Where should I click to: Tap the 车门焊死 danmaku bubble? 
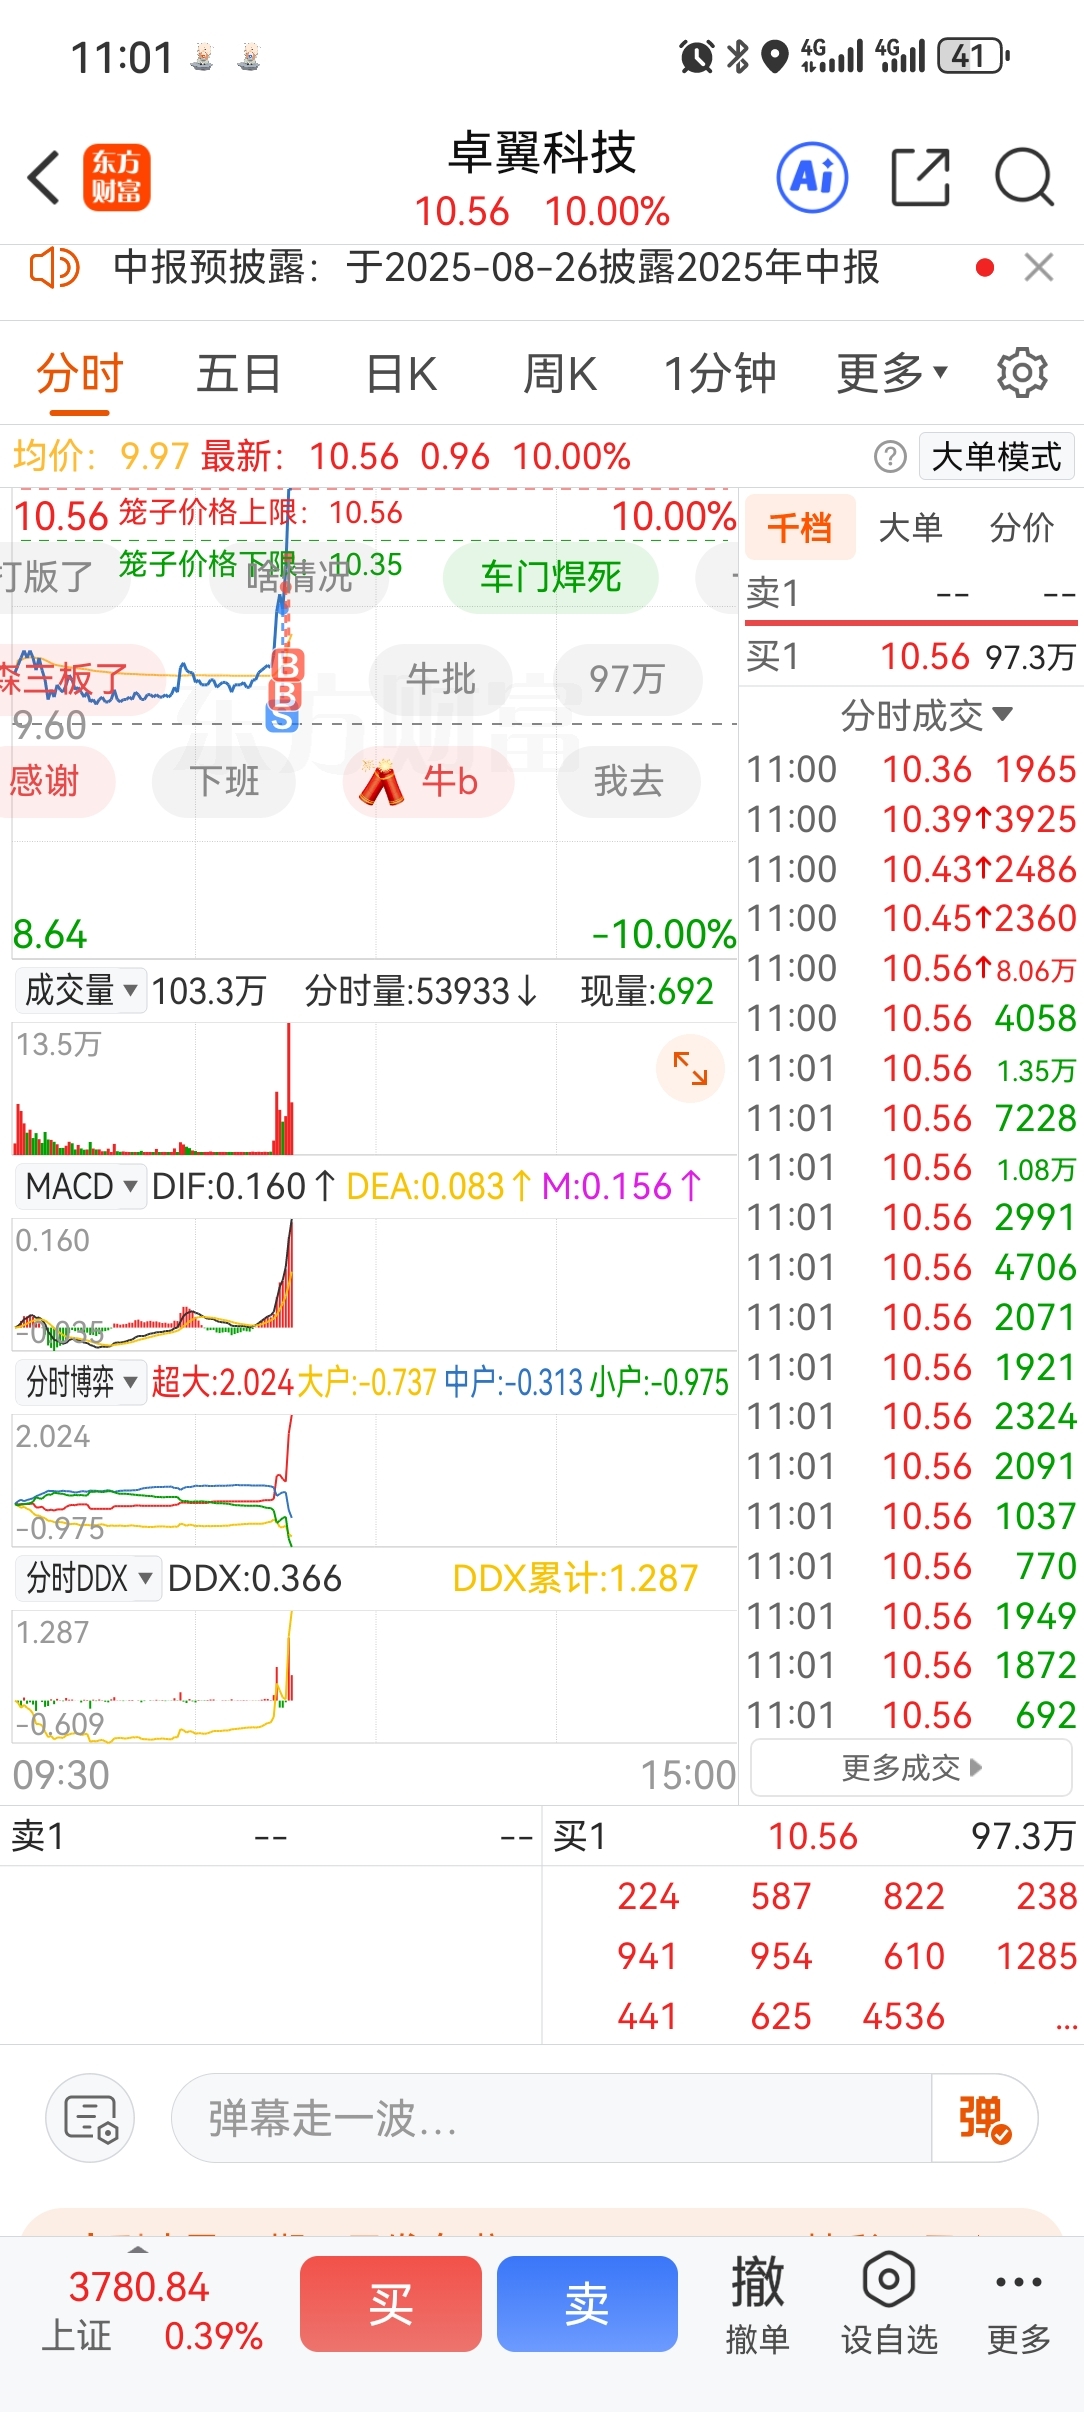(x=550, y=577)
